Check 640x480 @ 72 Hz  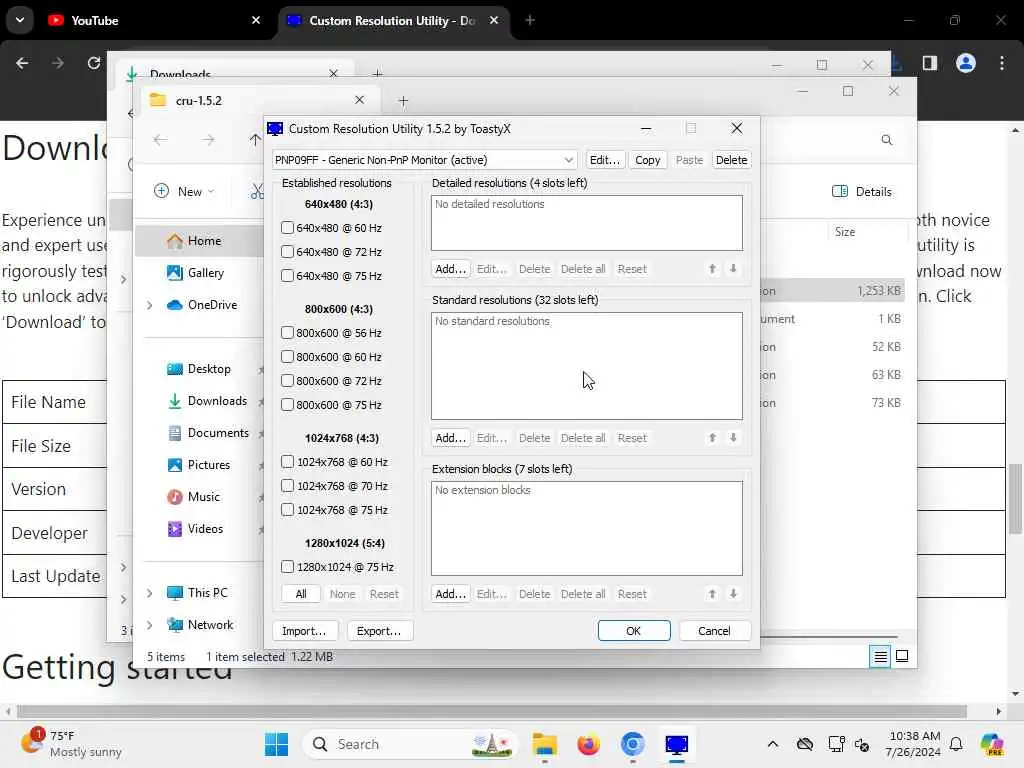coord(287,252)
